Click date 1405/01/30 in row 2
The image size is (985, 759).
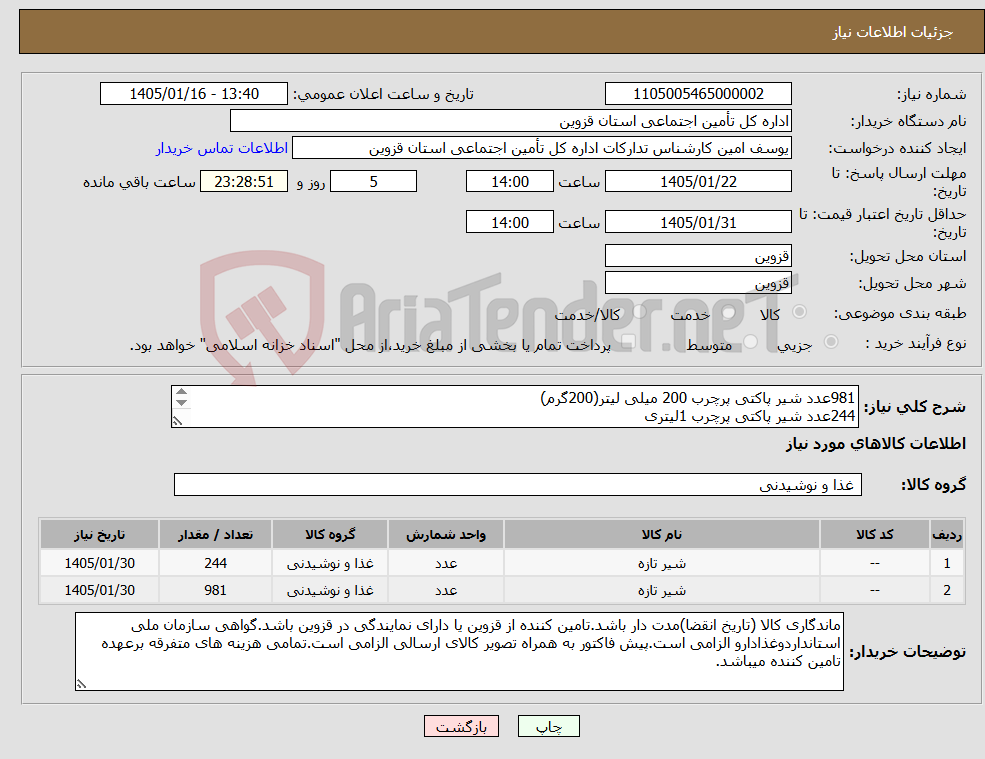[99, 591]
